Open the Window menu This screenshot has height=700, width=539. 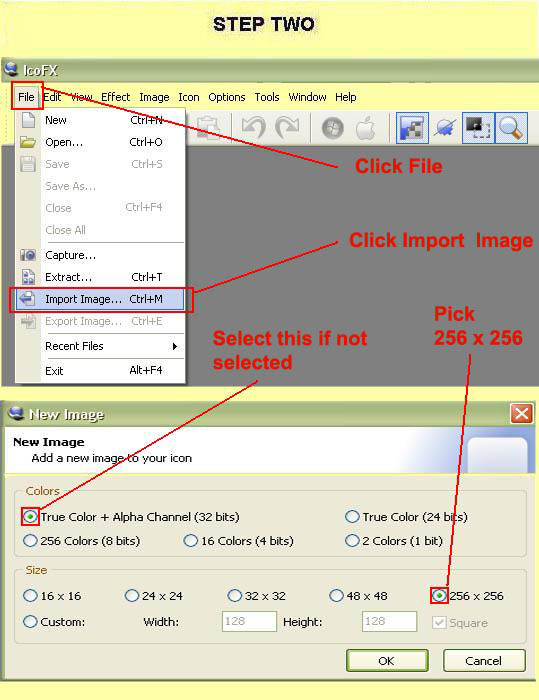[307, 97]
